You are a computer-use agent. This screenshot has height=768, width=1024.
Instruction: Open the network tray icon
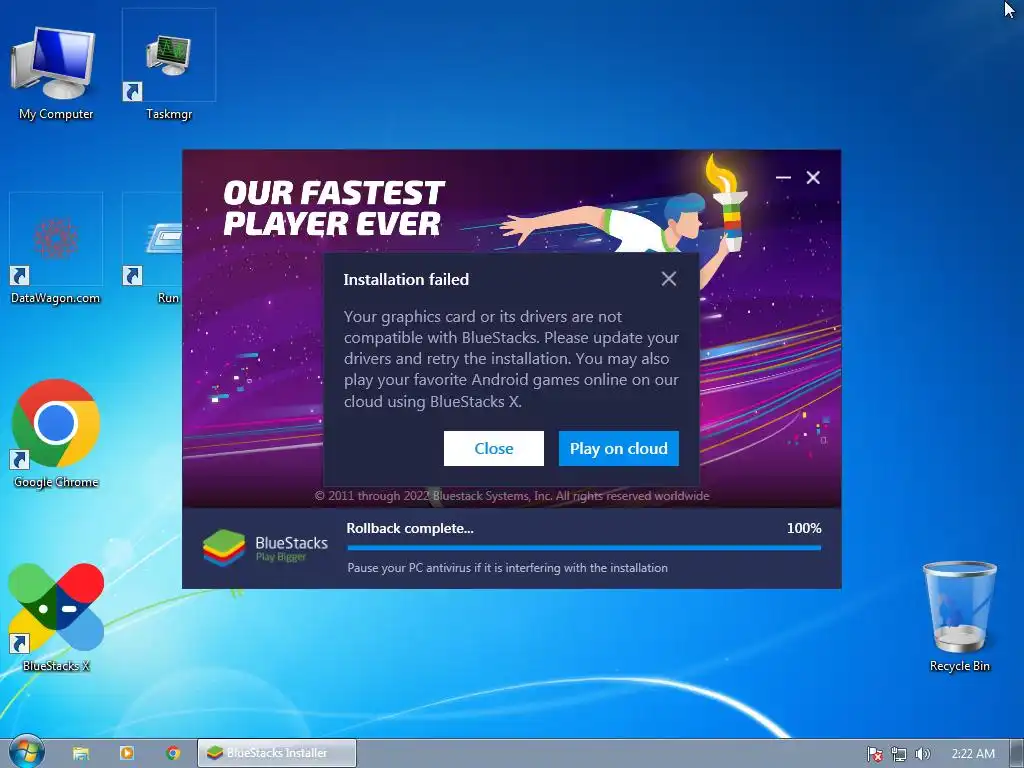click(899, 754)
